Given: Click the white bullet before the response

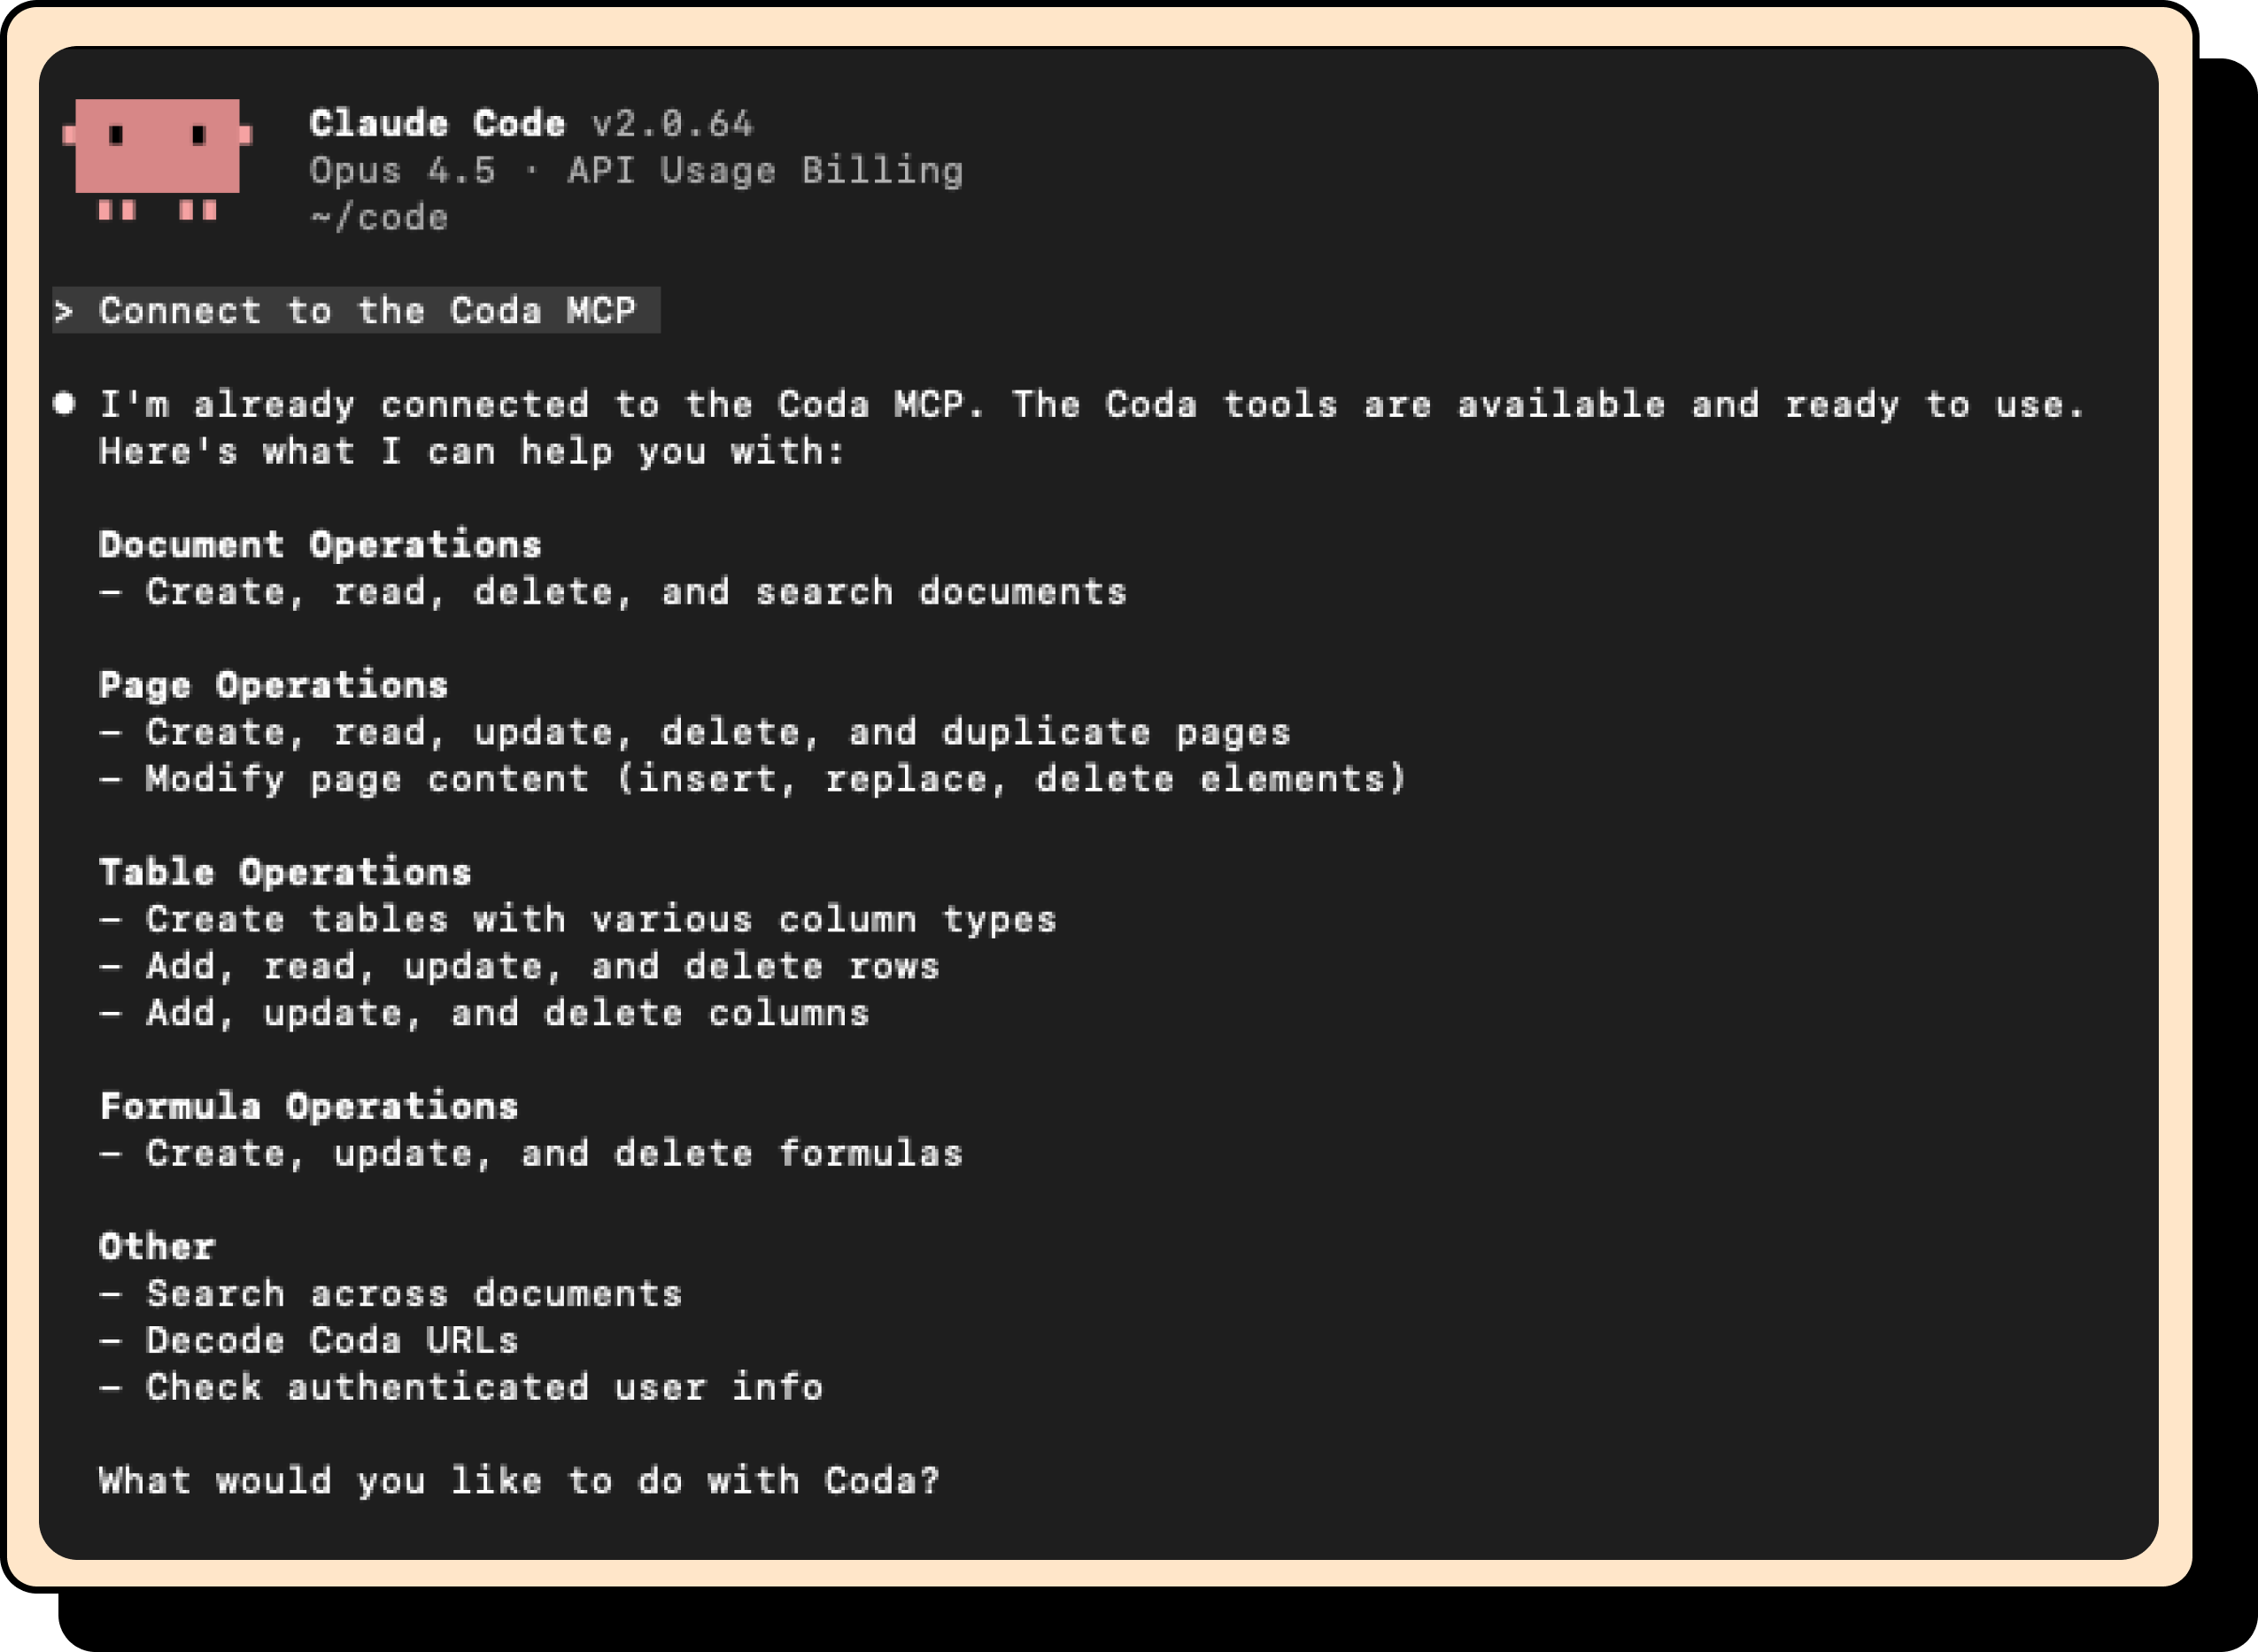Looking at the screenshot, I should (64, 403).
